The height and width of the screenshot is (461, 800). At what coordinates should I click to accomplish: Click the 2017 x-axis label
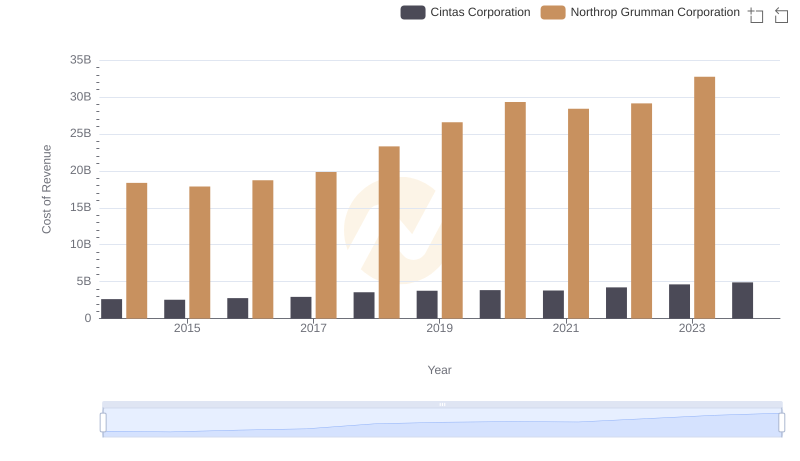313,328
